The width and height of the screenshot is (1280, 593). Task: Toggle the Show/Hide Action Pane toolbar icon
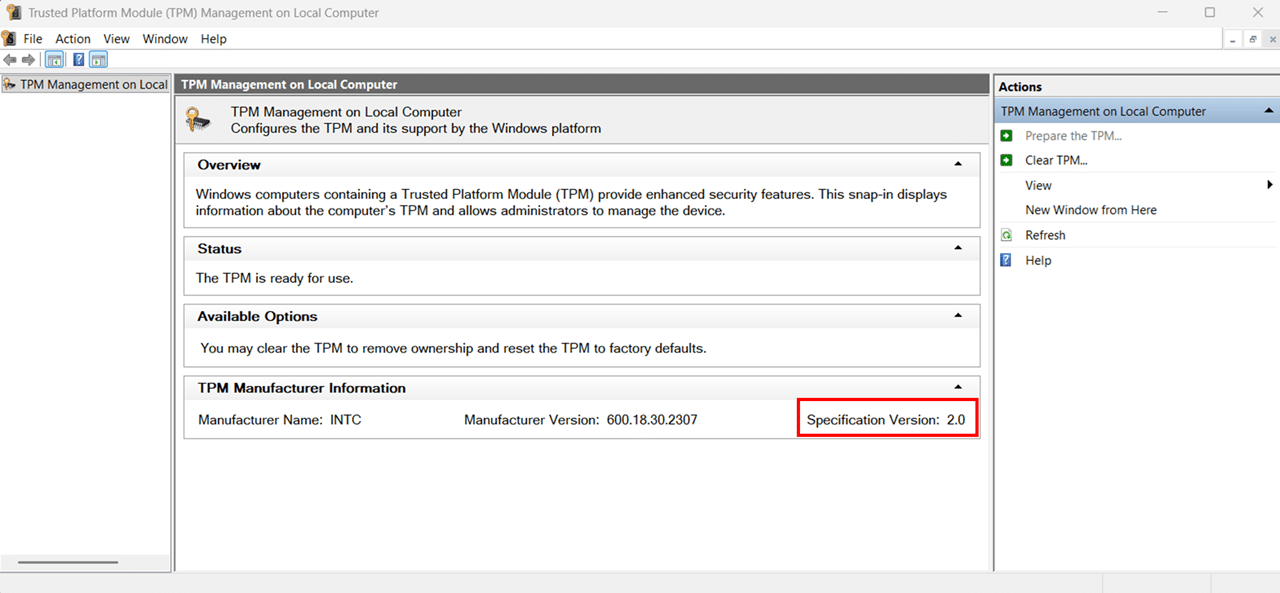pyautogui.click(x=98, y=60)
